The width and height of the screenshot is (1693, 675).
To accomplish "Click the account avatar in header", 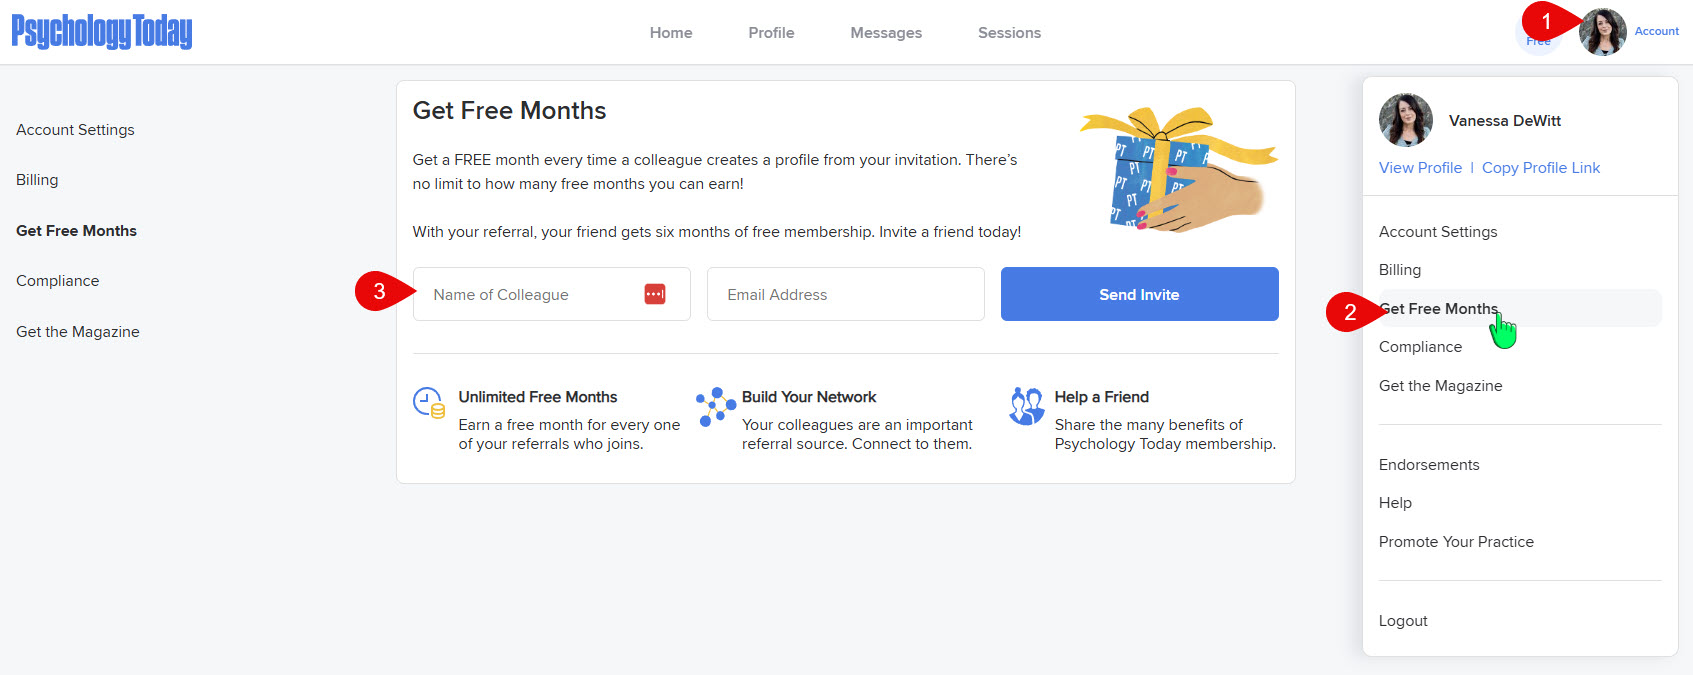I will 1602,32.
